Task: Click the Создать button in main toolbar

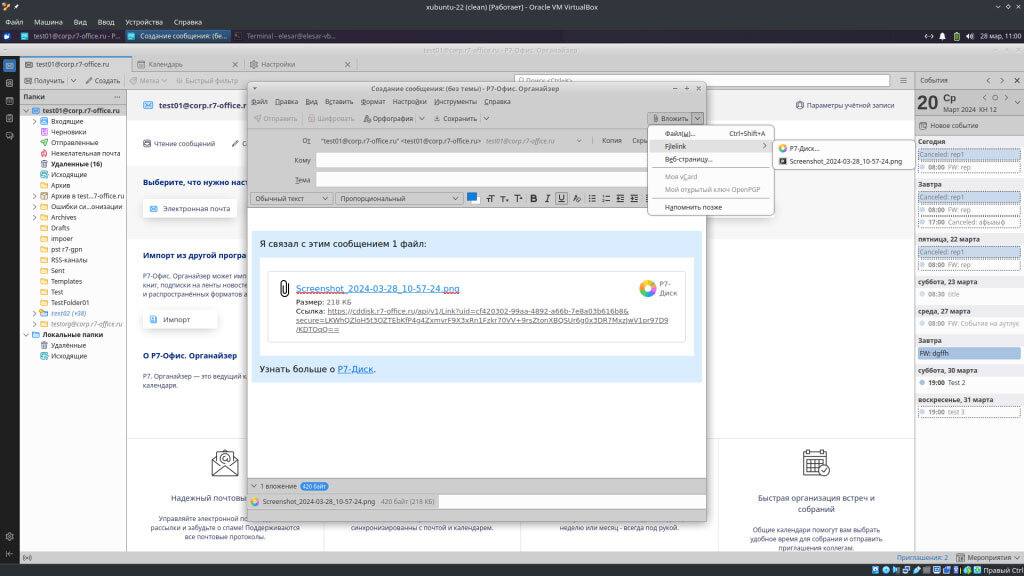Action: (x=103, y=81)
